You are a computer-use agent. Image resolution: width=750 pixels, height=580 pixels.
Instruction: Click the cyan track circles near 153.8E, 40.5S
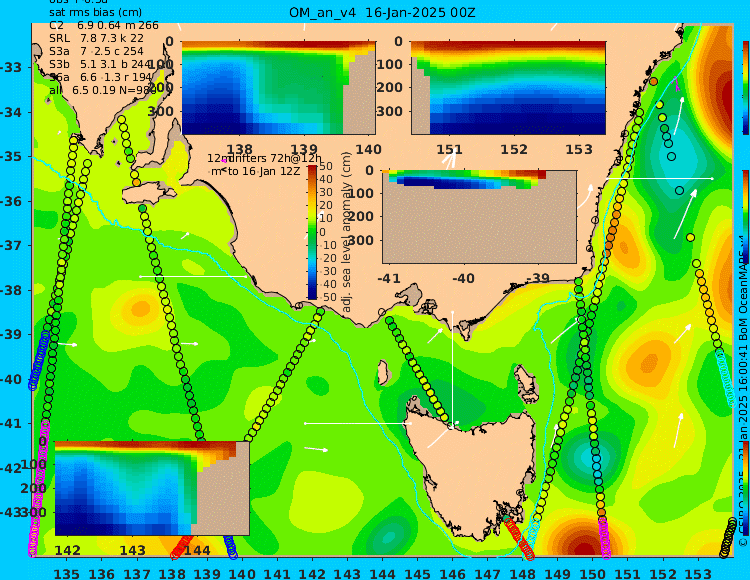click(x=725, y=378)
